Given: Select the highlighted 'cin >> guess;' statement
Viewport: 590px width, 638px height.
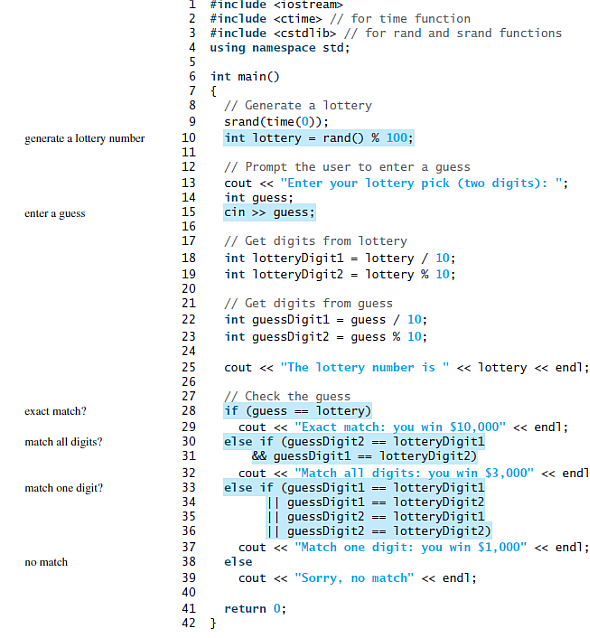Looking at the screenshot, I should pos(269,212).
